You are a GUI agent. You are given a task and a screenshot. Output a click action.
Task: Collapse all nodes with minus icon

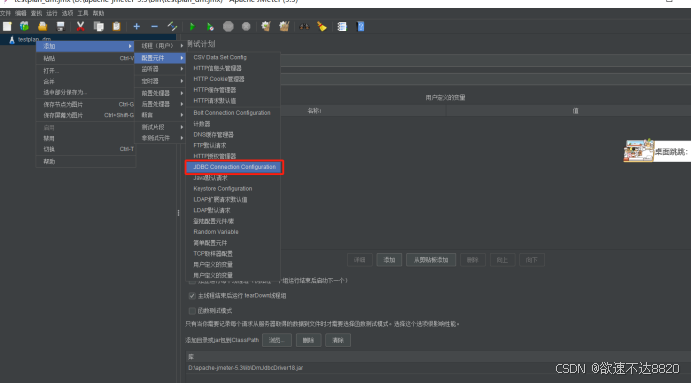[154, 26]
